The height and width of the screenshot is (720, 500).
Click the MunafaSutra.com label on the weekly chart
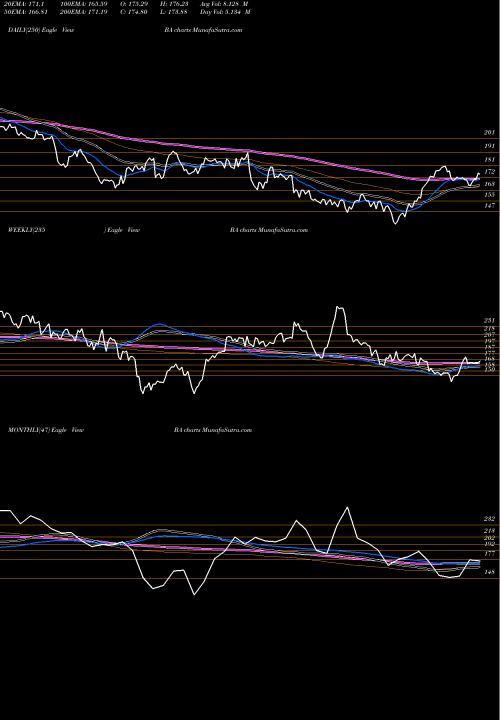[x=281, y=230]
